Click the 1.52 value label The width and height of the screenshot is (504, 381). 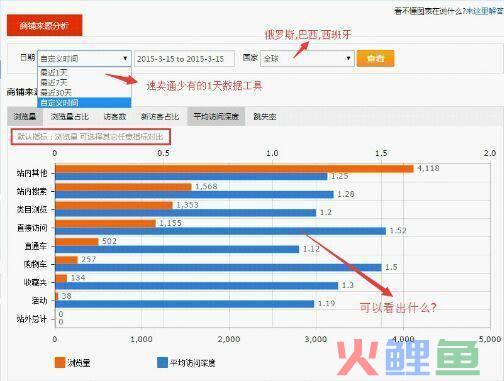(398, 231)
